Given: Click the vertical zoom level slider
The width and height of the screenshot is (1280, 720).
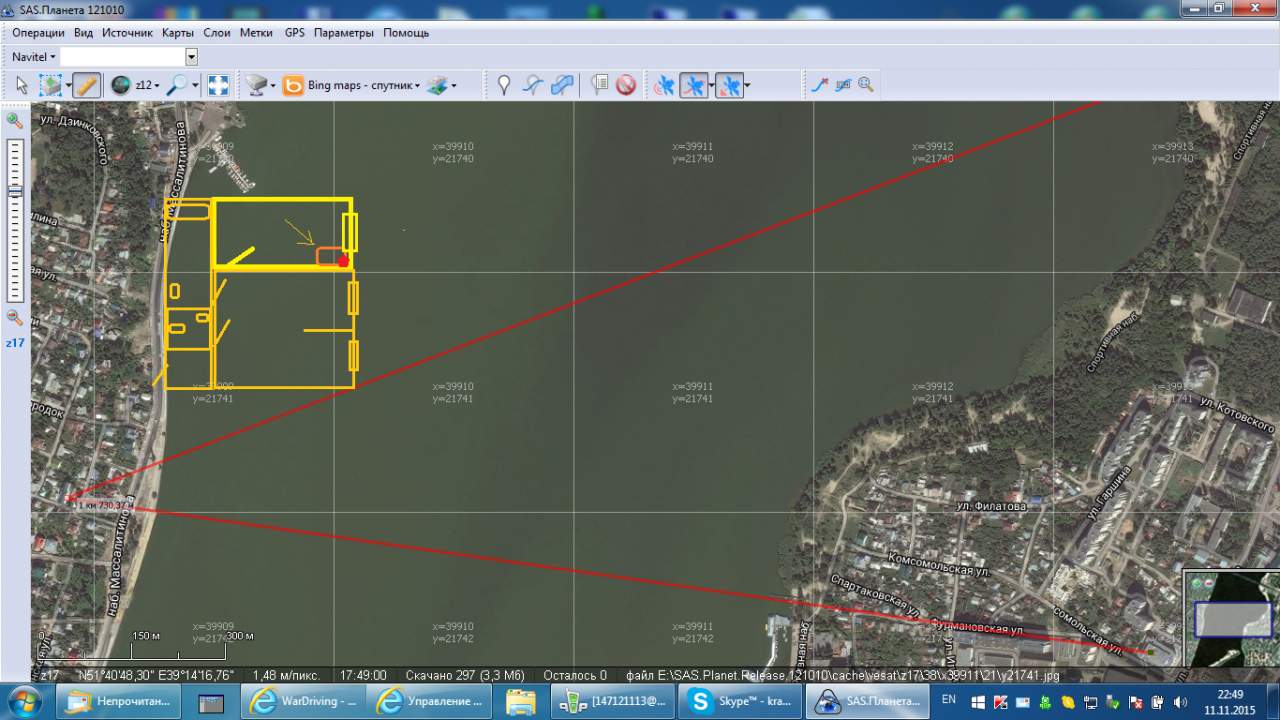Looking at the screenshot, I should click(x=15, y=220).
